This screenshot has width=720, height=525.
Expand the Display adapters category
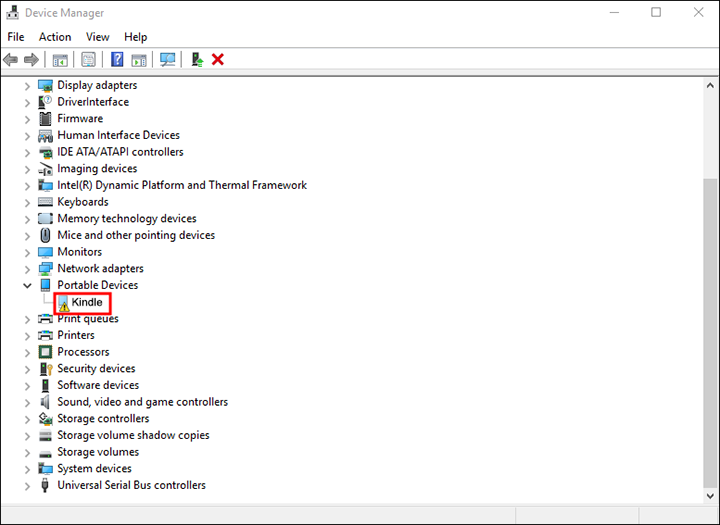coord(27,86)
